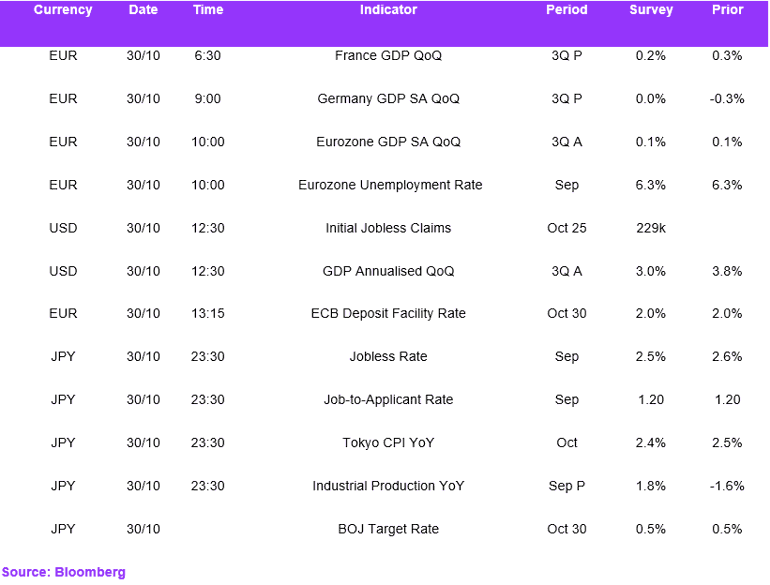Click the Job-to-Applicant Rate row
770x585 pixels.
(x=384, y=400)
